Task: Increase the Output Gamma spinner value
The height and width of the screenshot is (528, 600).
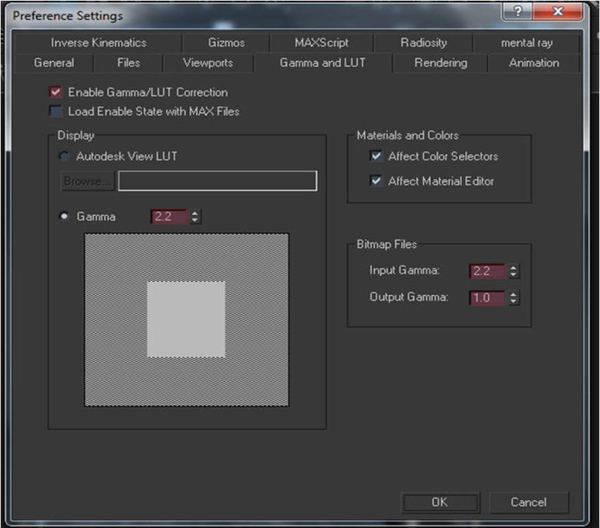Action: click(x=513, y=294)
